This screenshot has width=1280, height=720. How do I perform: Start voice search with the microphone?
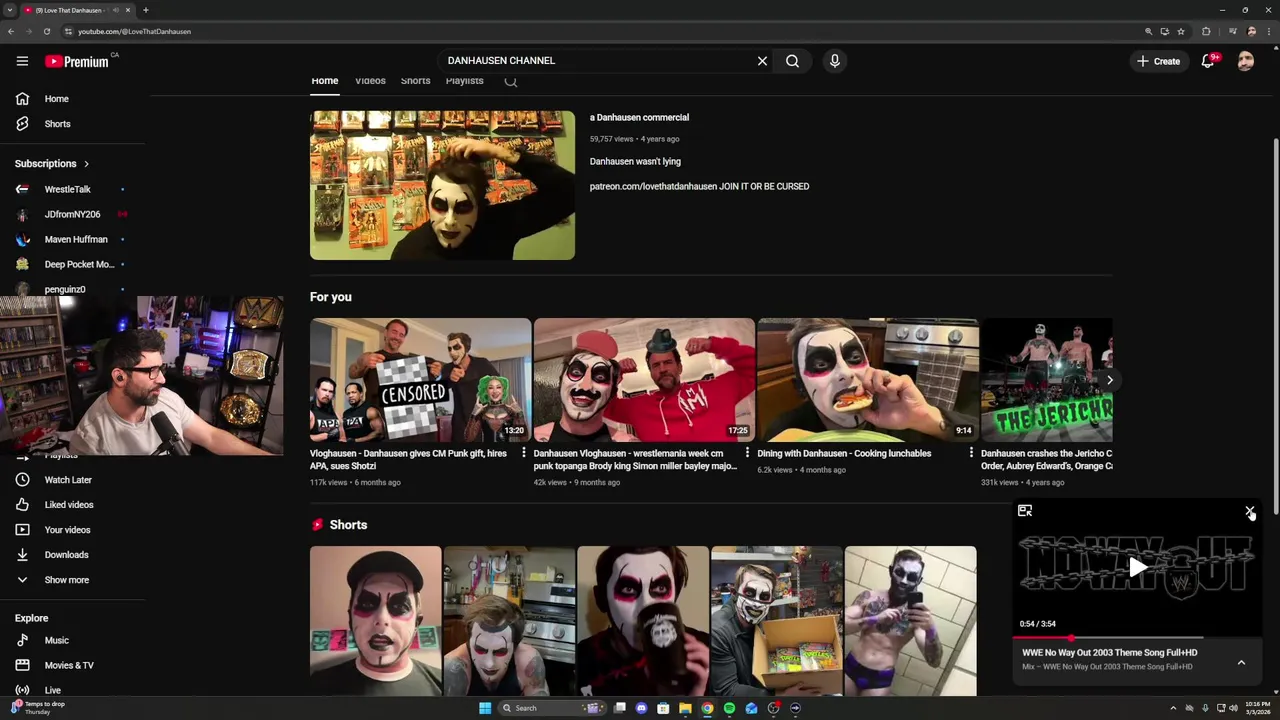[835, 61]
